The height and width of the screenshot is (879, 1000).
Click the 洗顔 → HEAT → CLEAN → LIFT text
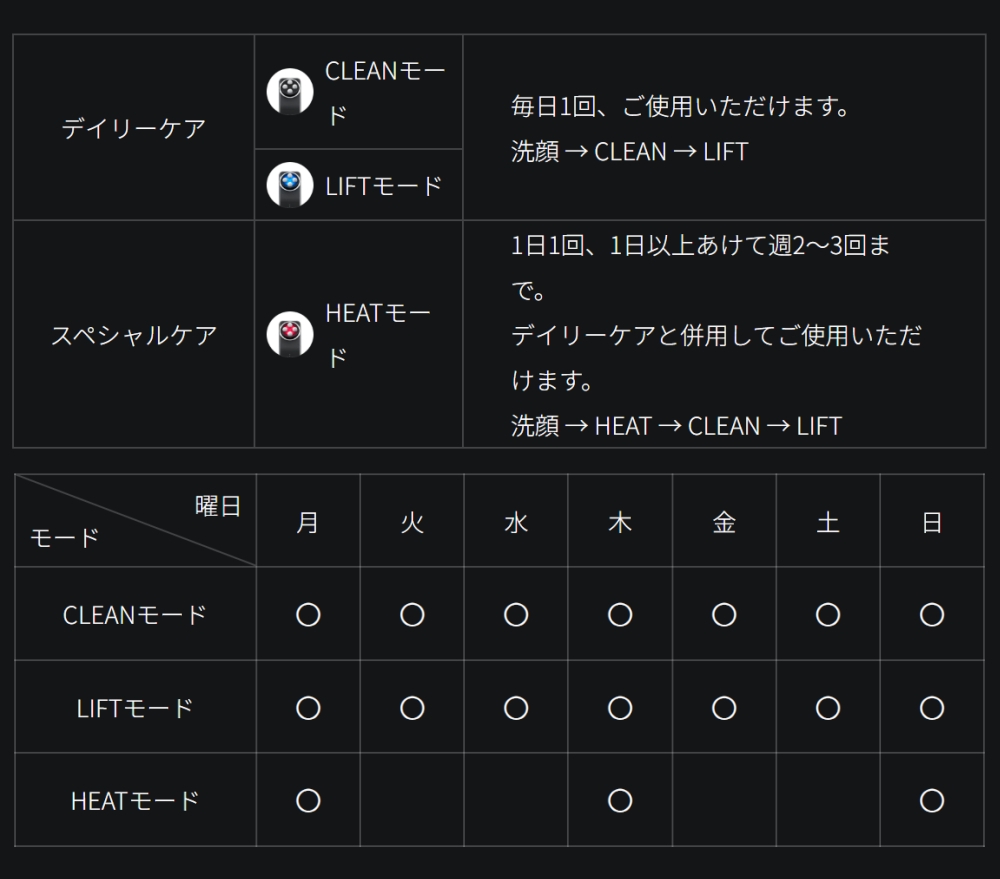pyautogui.click(x=676, y=426)
